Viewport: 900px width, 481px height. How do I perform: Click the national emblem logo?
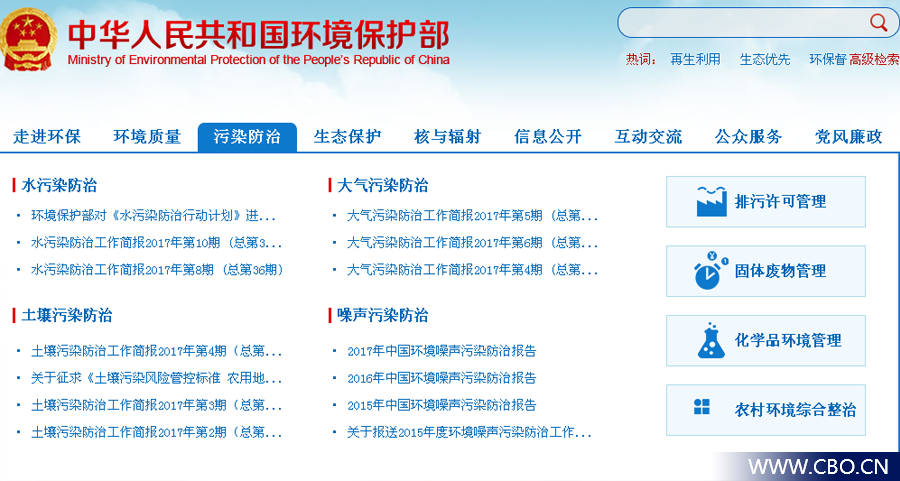[x=28, y=38]
